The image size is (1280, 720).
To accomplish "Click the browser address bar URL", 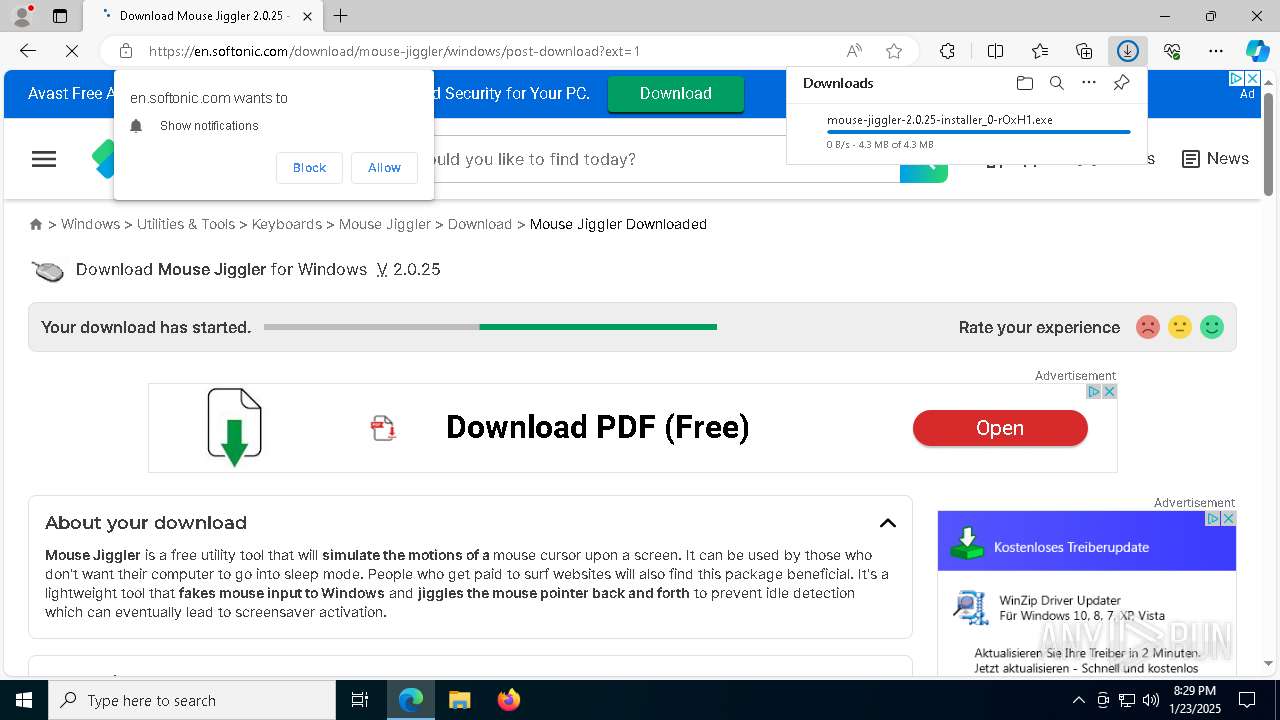I will click(x=394, y=51).
